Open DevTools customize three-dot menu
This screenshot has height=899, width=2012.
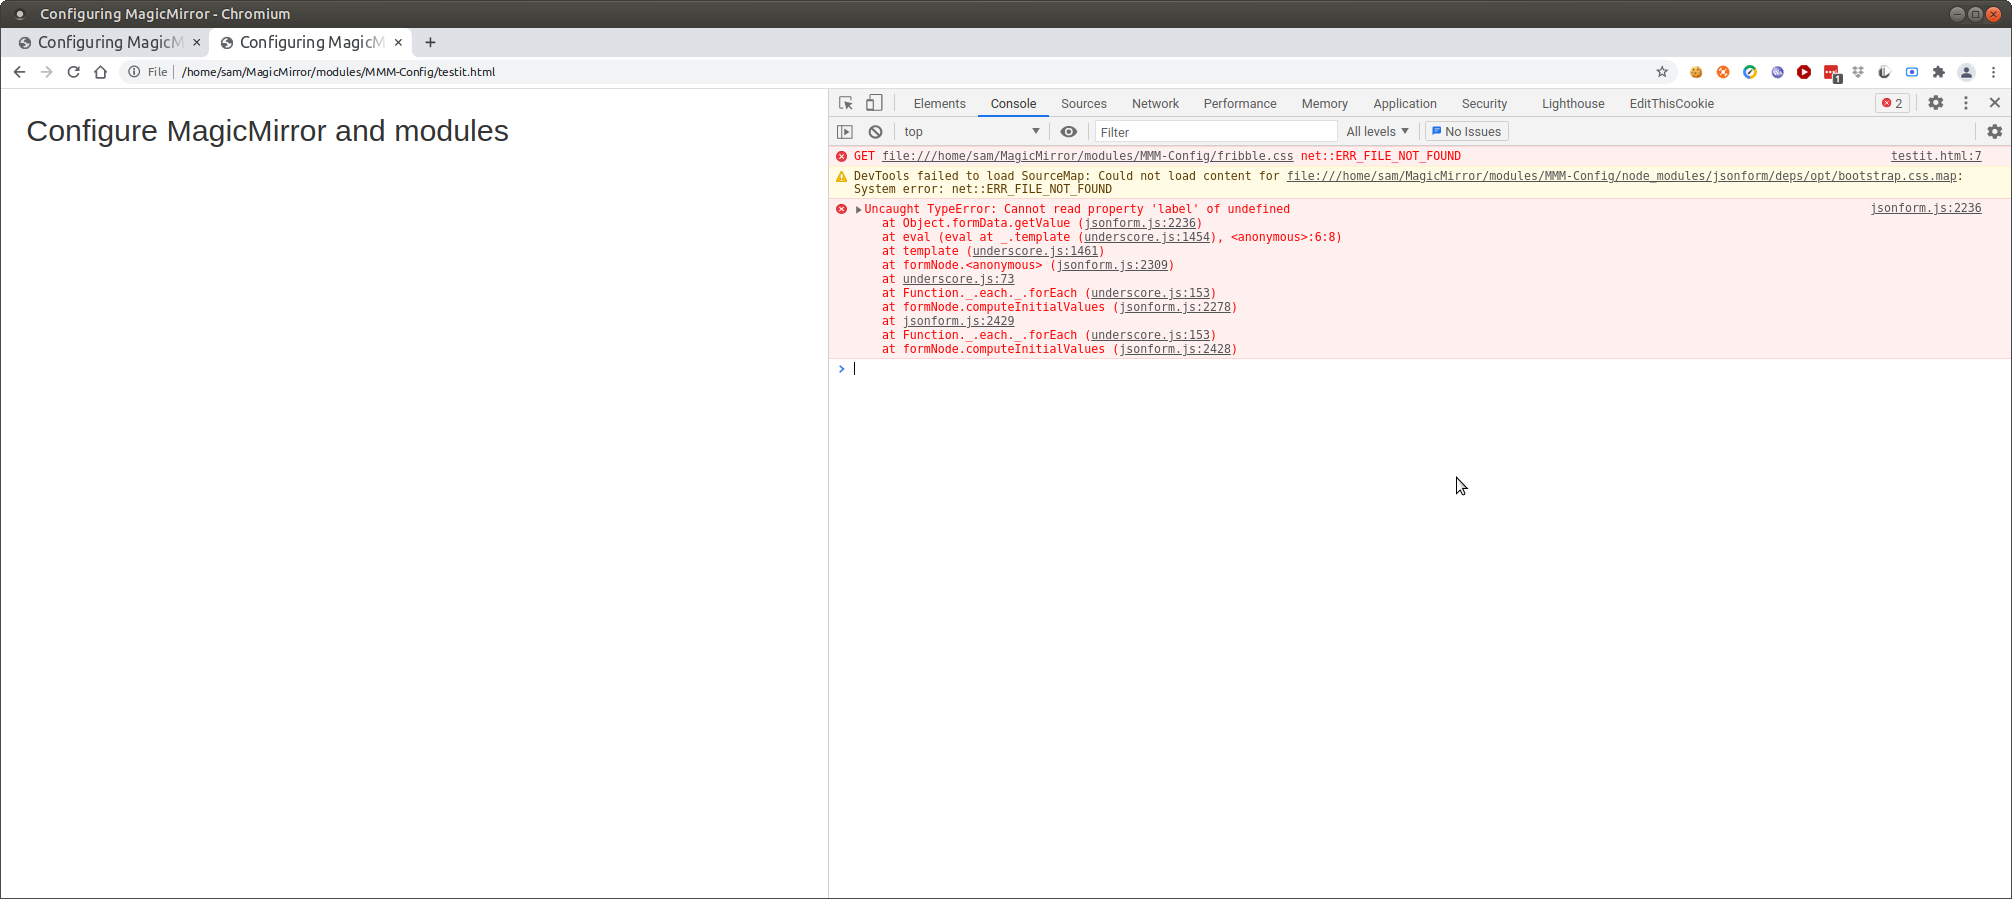1966,103
